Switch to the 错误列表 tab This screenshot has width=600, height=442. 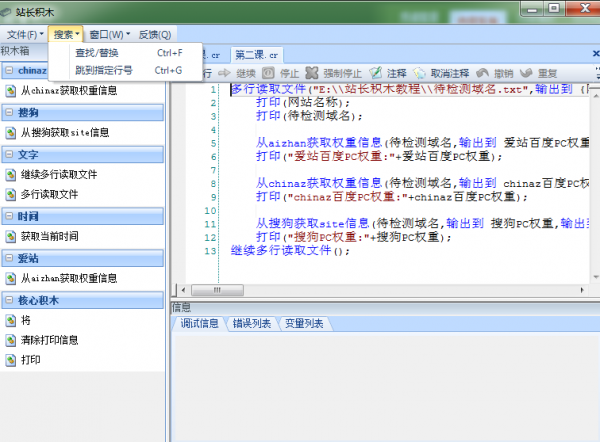[x=252, y=323]
